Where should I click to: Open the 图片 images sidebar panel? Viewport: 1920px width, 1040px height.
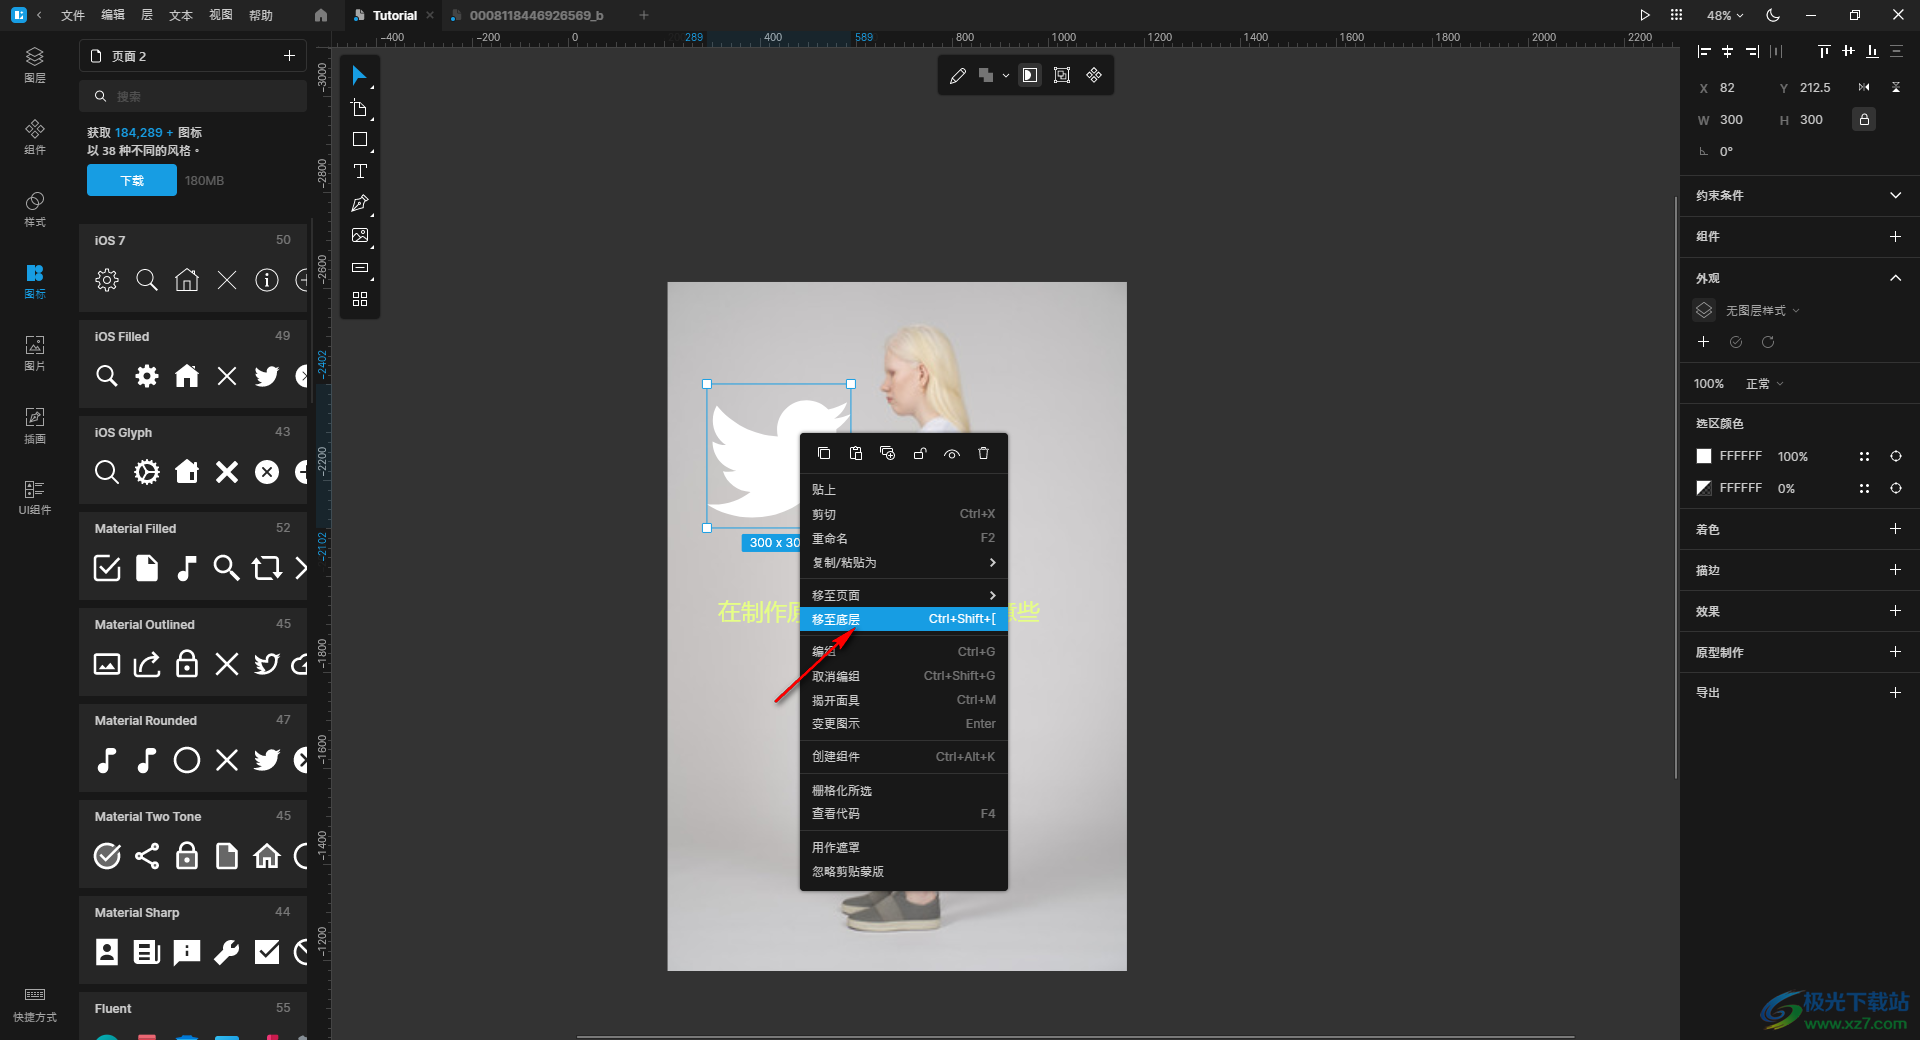(x=35, y=353)
